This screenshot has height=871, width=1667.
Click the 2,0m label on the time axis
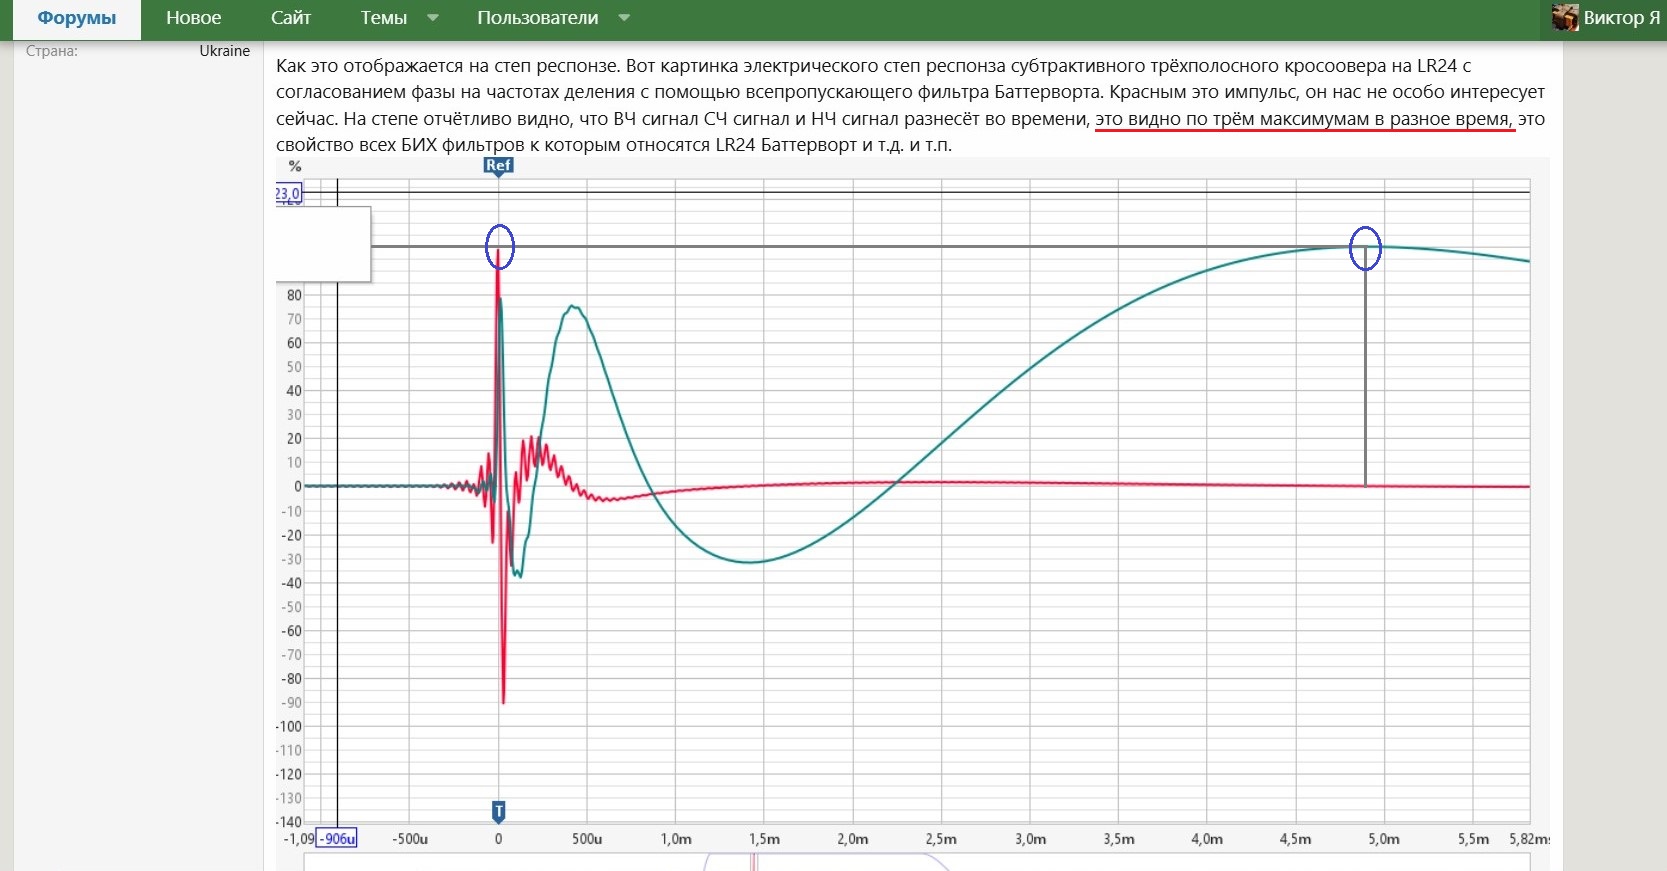point(853,839)
